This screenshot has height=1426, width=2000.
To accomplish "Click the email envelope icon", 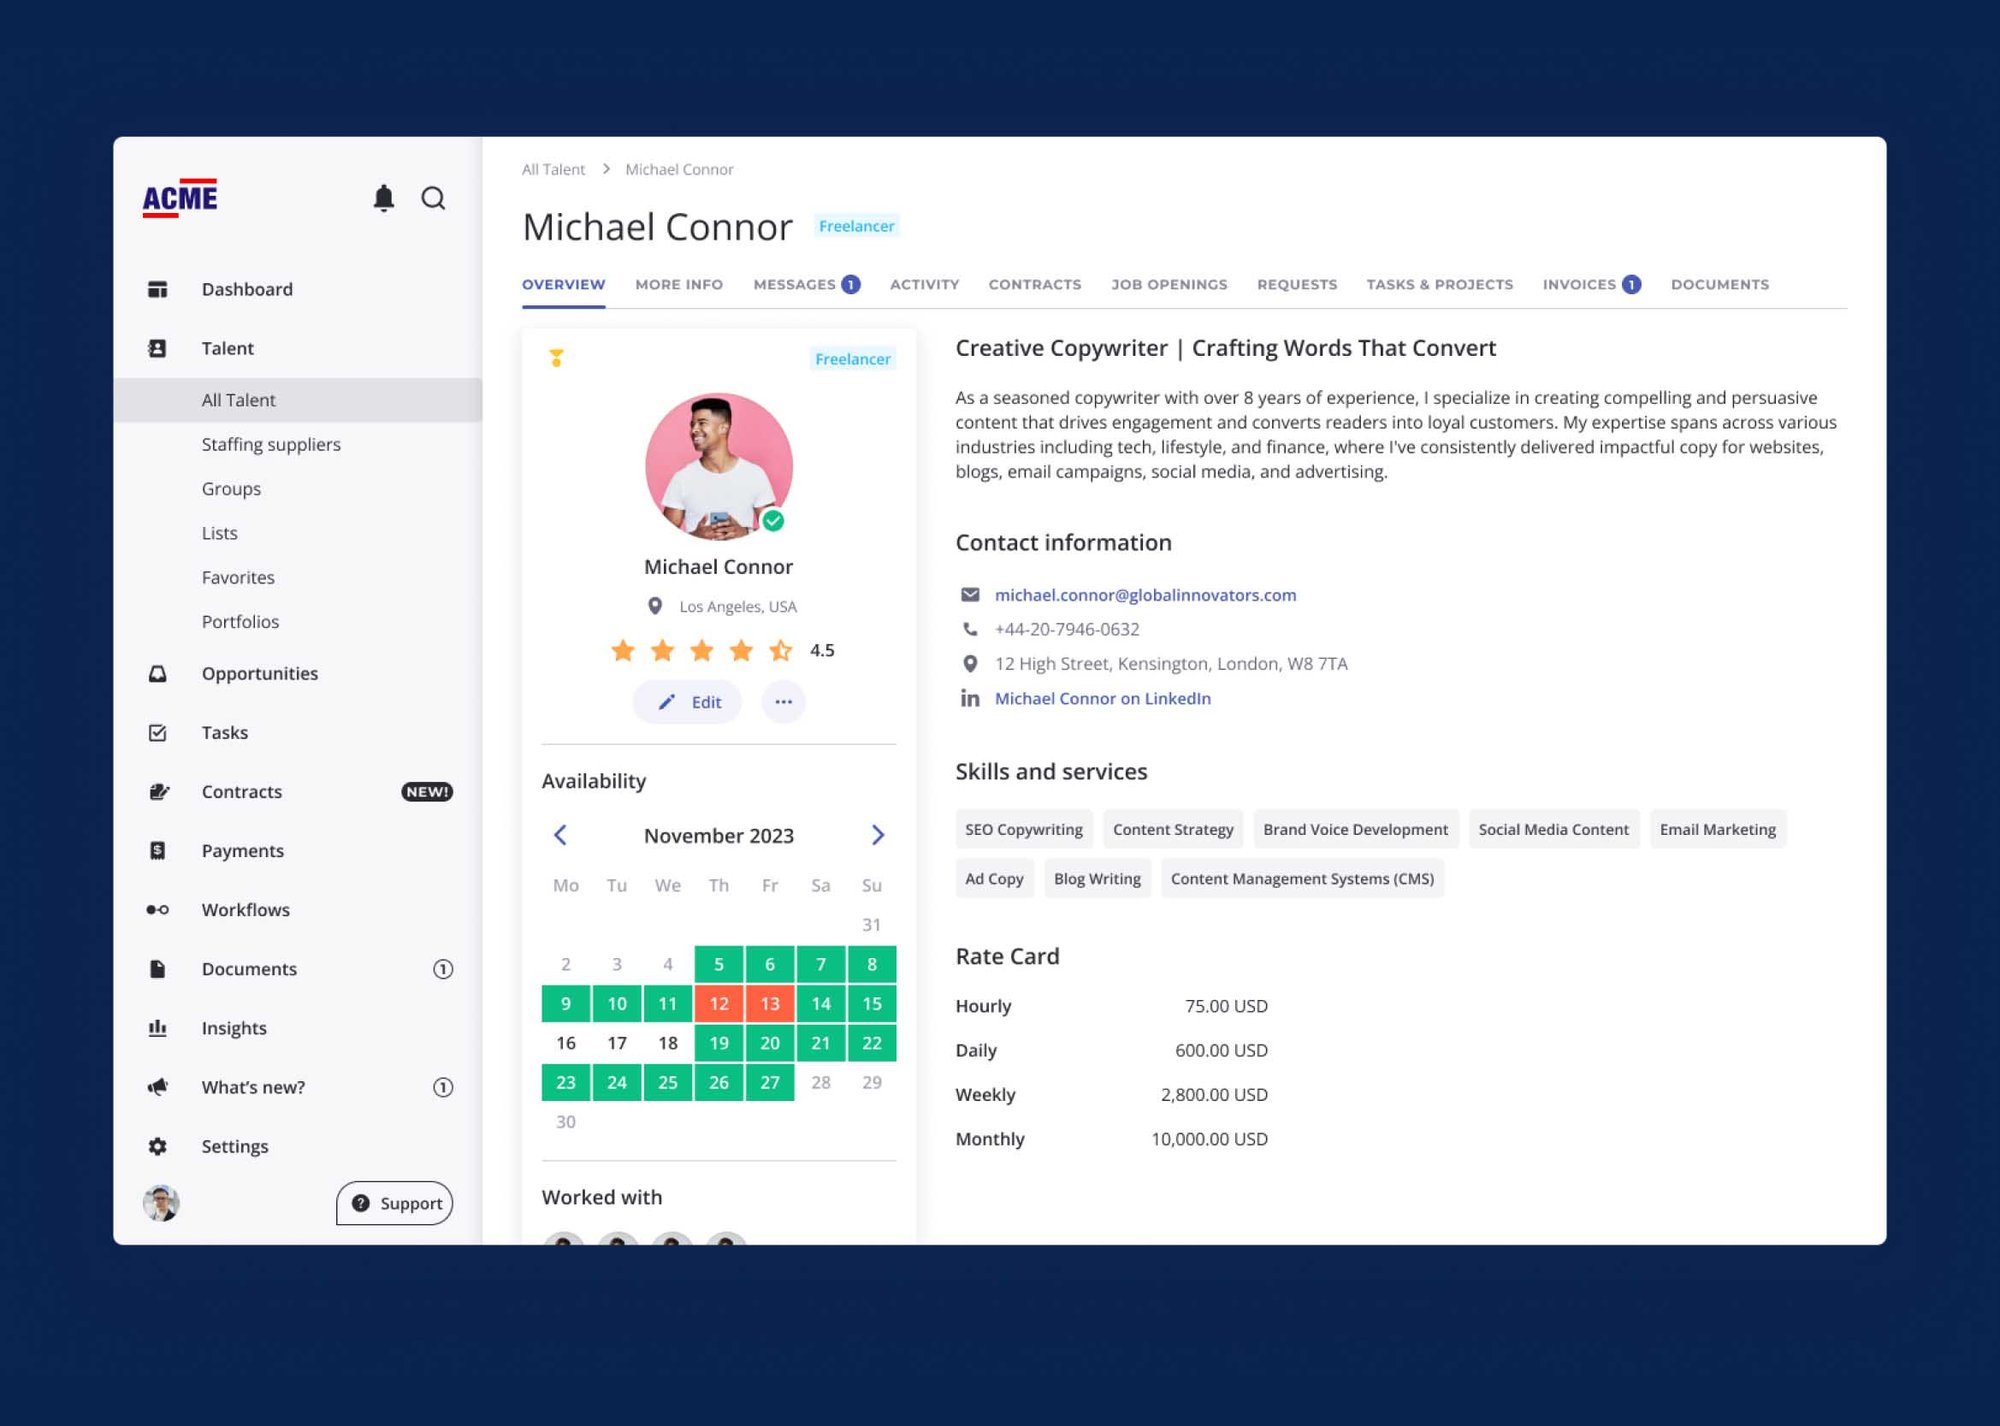I will click(970, 595).
